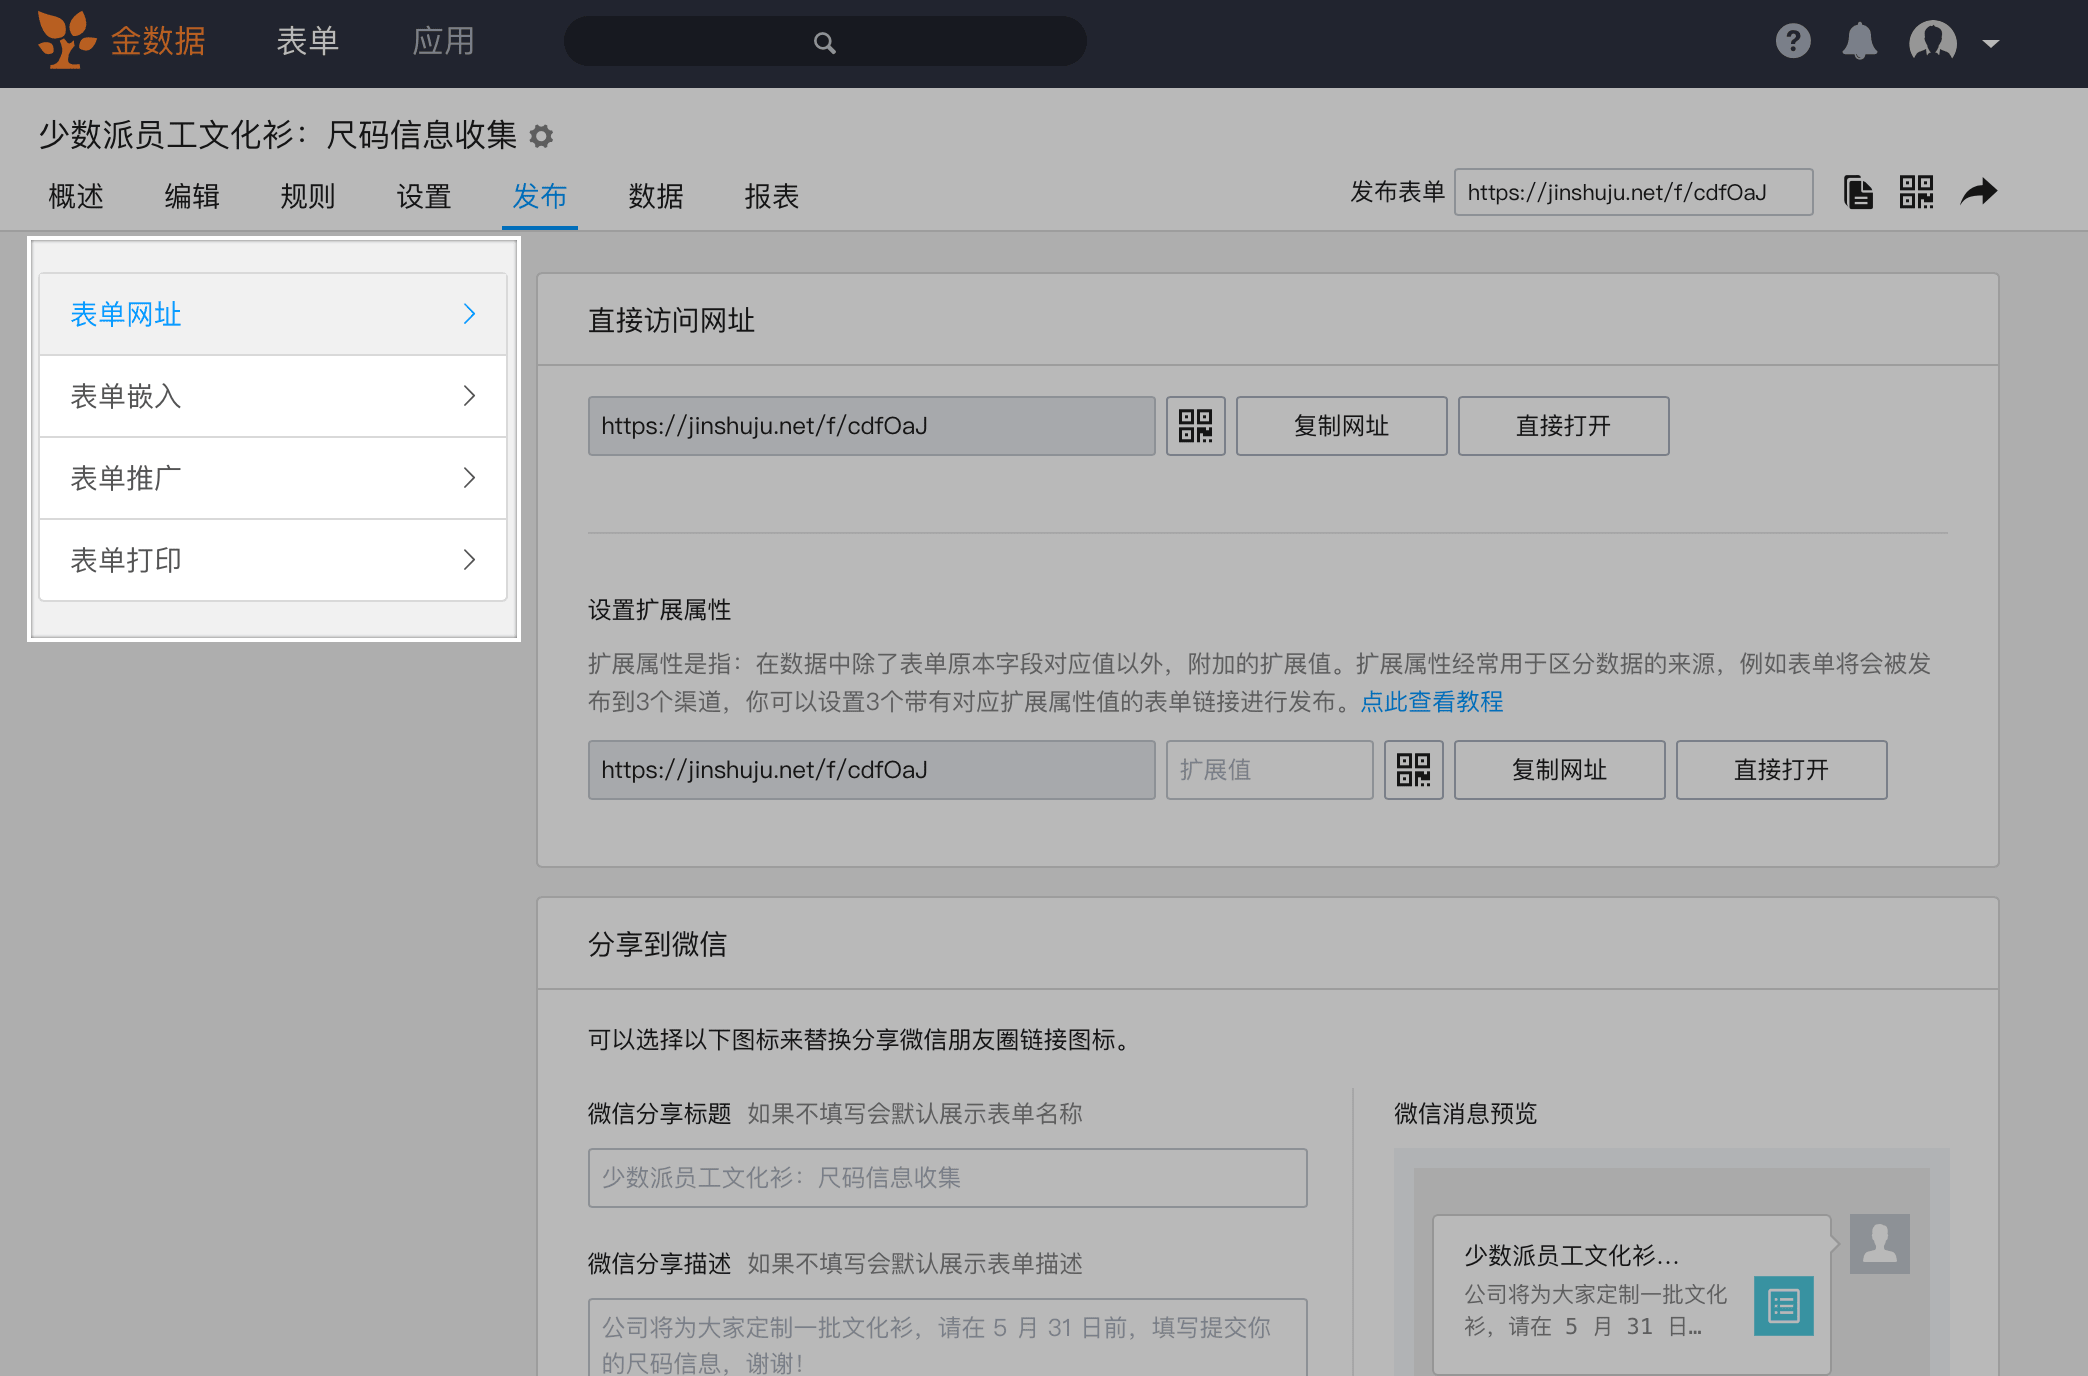
Task: Switch to the 数据 tab
Action: click(656, 196)
